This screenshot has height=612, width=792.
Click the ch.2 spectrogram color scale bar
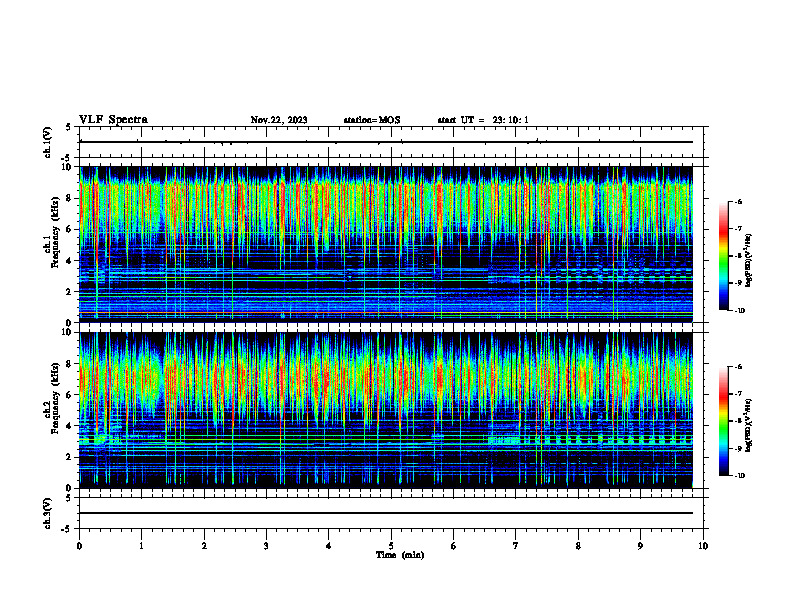click(x=723, y=421)
